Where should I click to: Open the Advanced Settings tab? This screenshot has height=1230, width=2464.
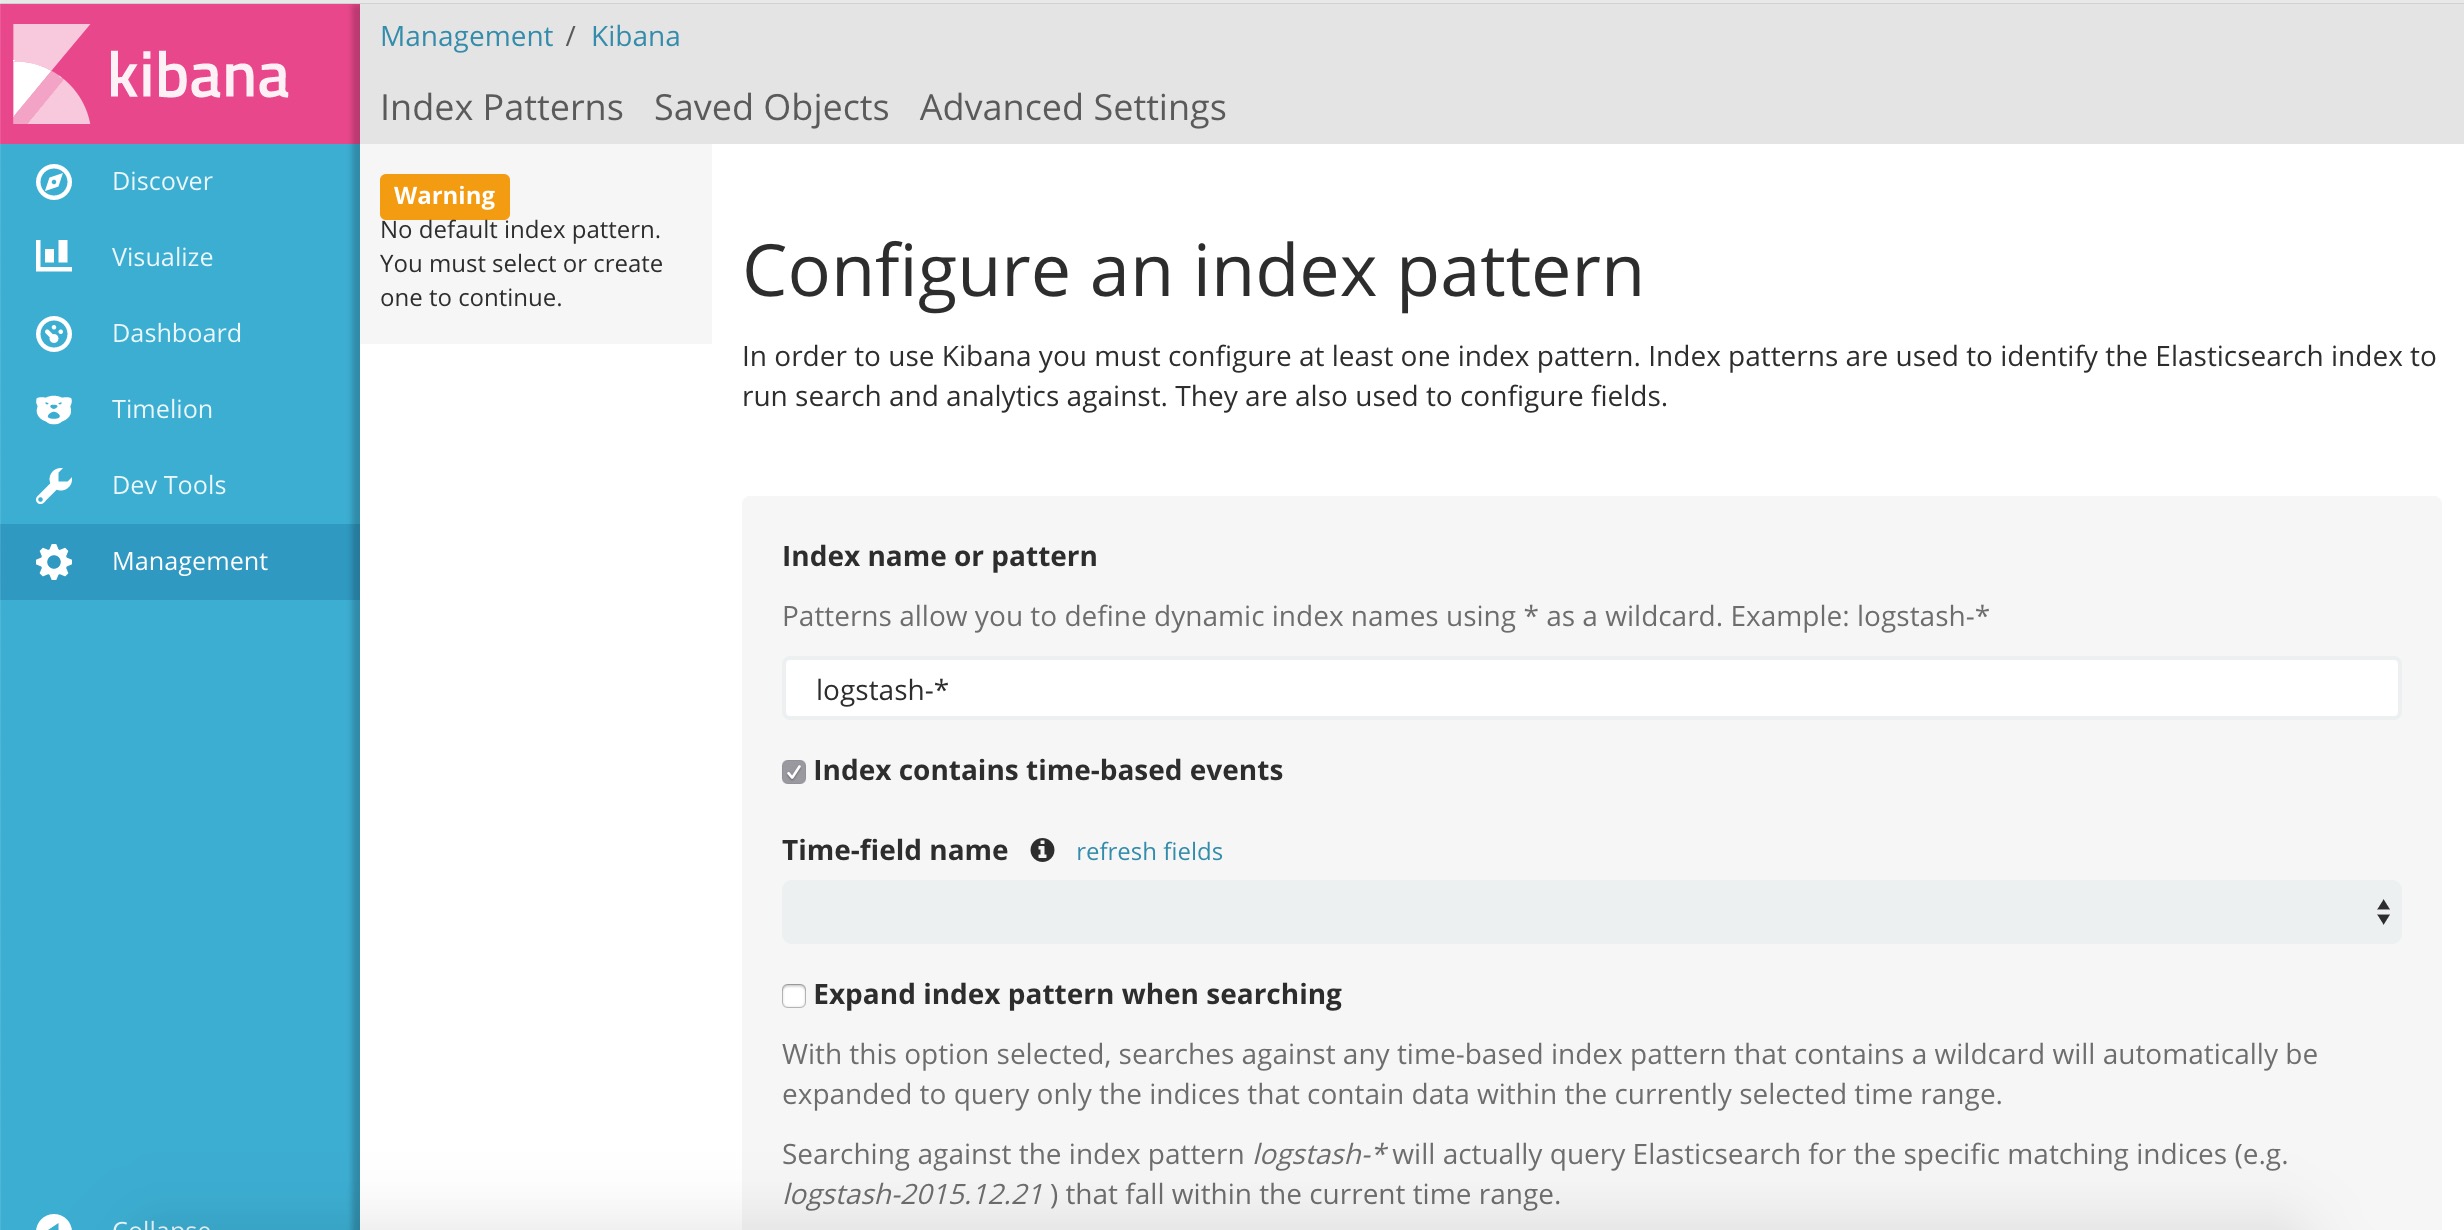(1072, 108)
